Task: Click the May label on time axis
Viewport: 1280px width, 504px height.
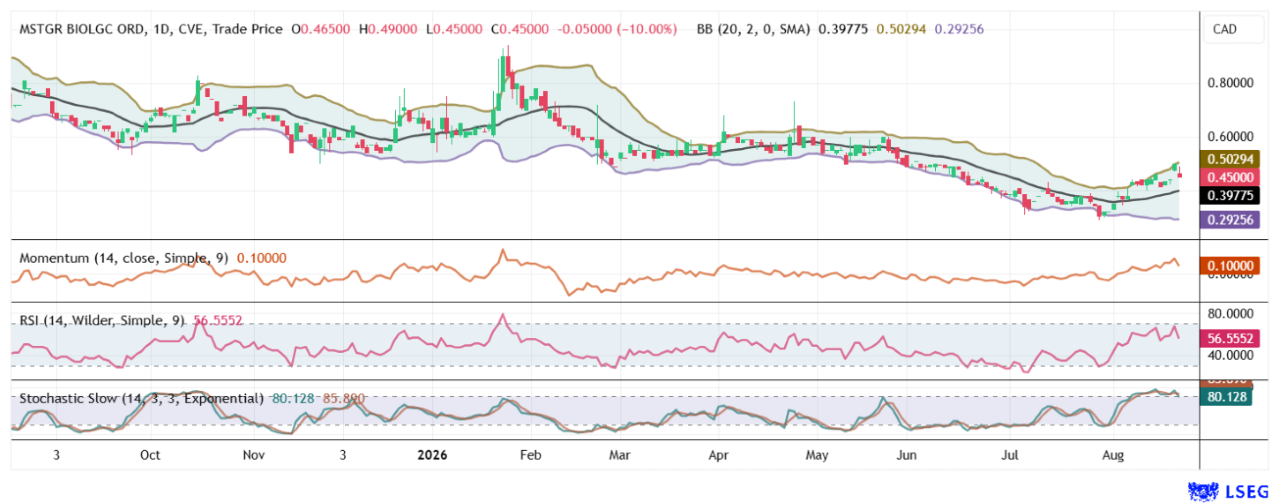Action: (x=818, y=455)
